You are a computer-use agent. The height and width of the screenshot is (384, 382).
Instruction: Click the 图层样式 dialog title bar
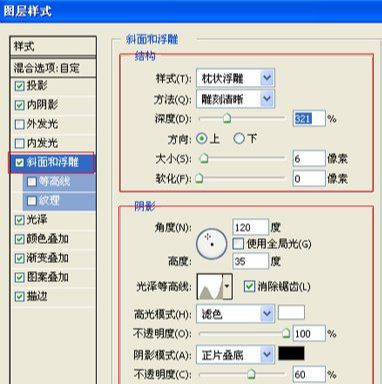[x=191, y=11]
